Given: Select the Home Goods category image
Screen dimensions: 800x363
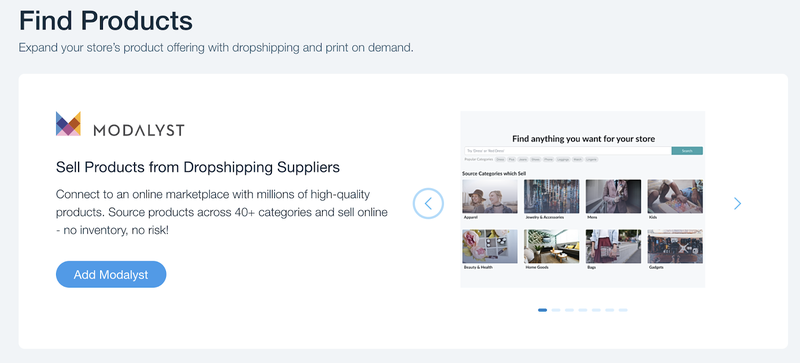Looking at the screenshot, I should pos(552,246).
